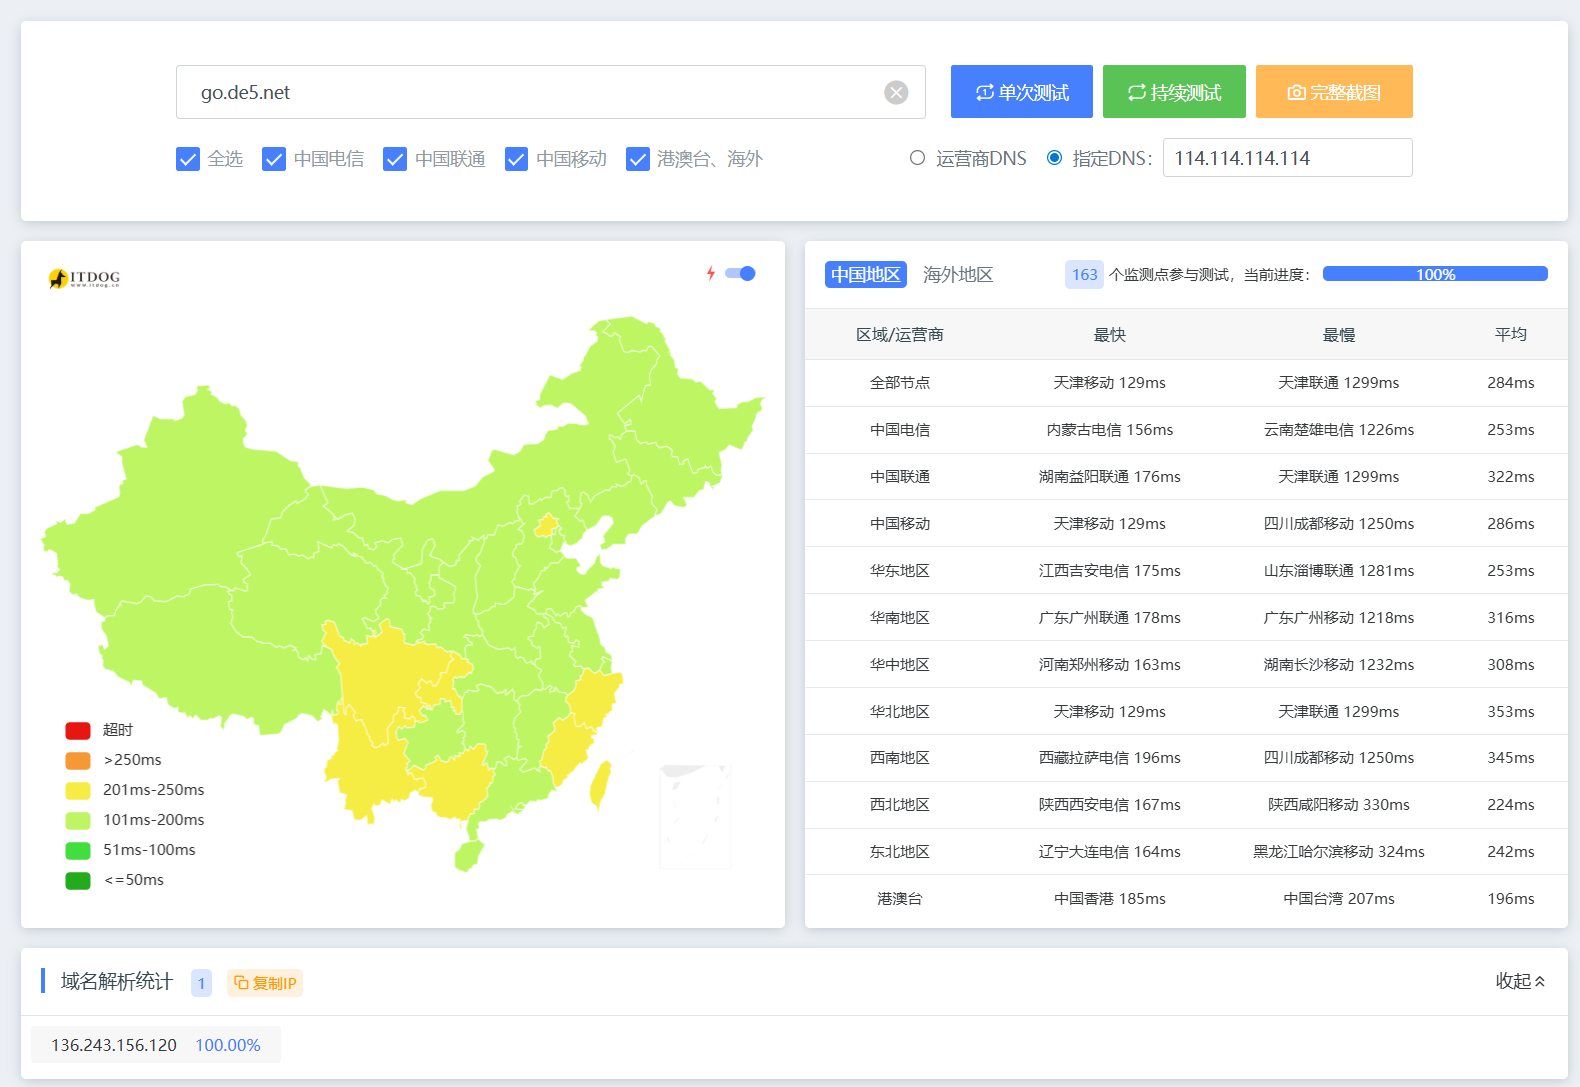Click the 平均 column header
Viewport: 1580px width, 1087px height.
point(1511,335)
